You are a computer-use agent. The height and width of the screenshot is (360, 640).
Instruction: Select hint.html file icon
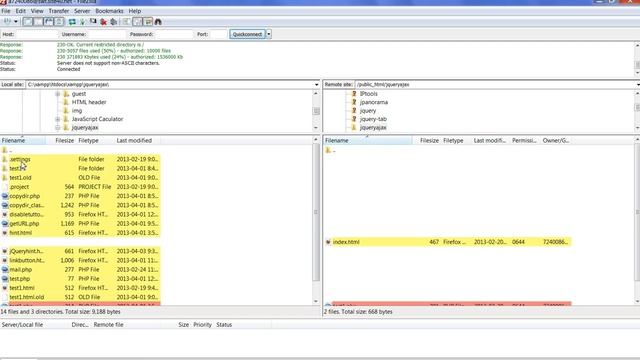4,233
